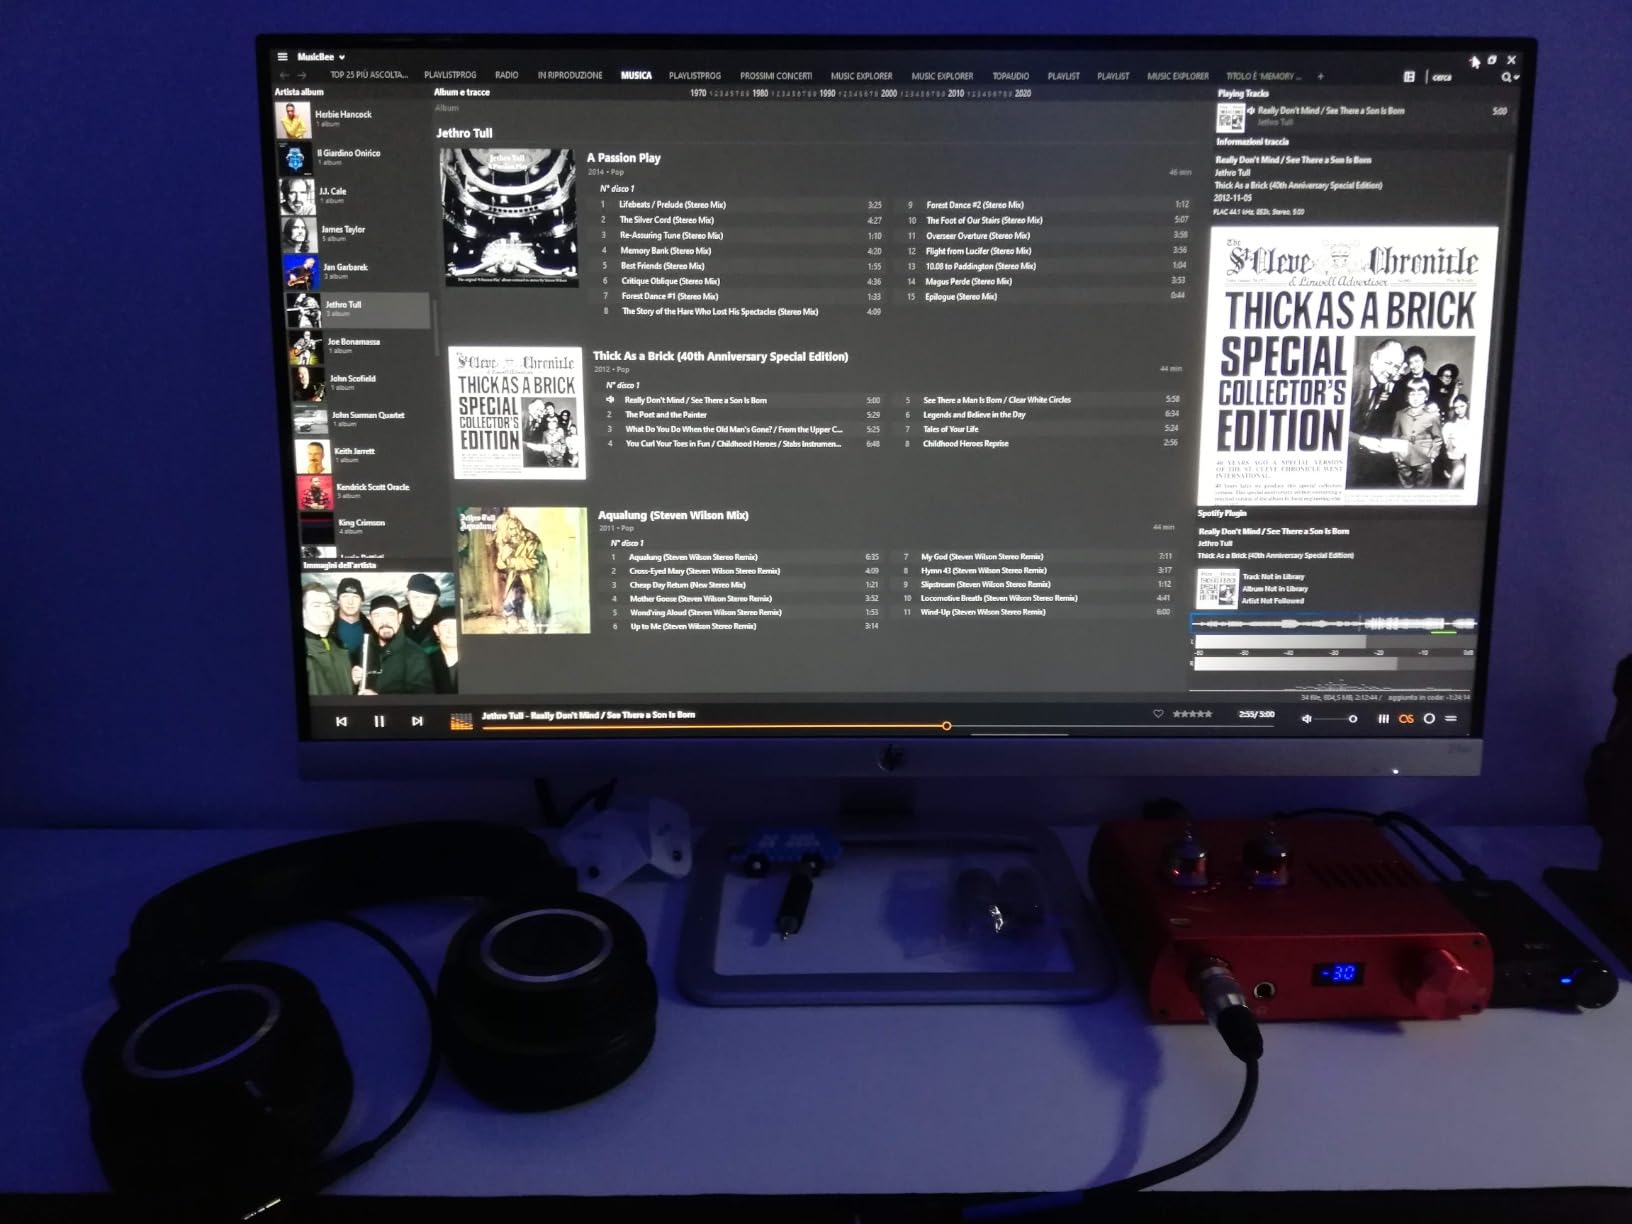Click the artist photo under Immagini dell'artista
The width and height of the screenshot is (1632, 1224).
tap(379, 633)
